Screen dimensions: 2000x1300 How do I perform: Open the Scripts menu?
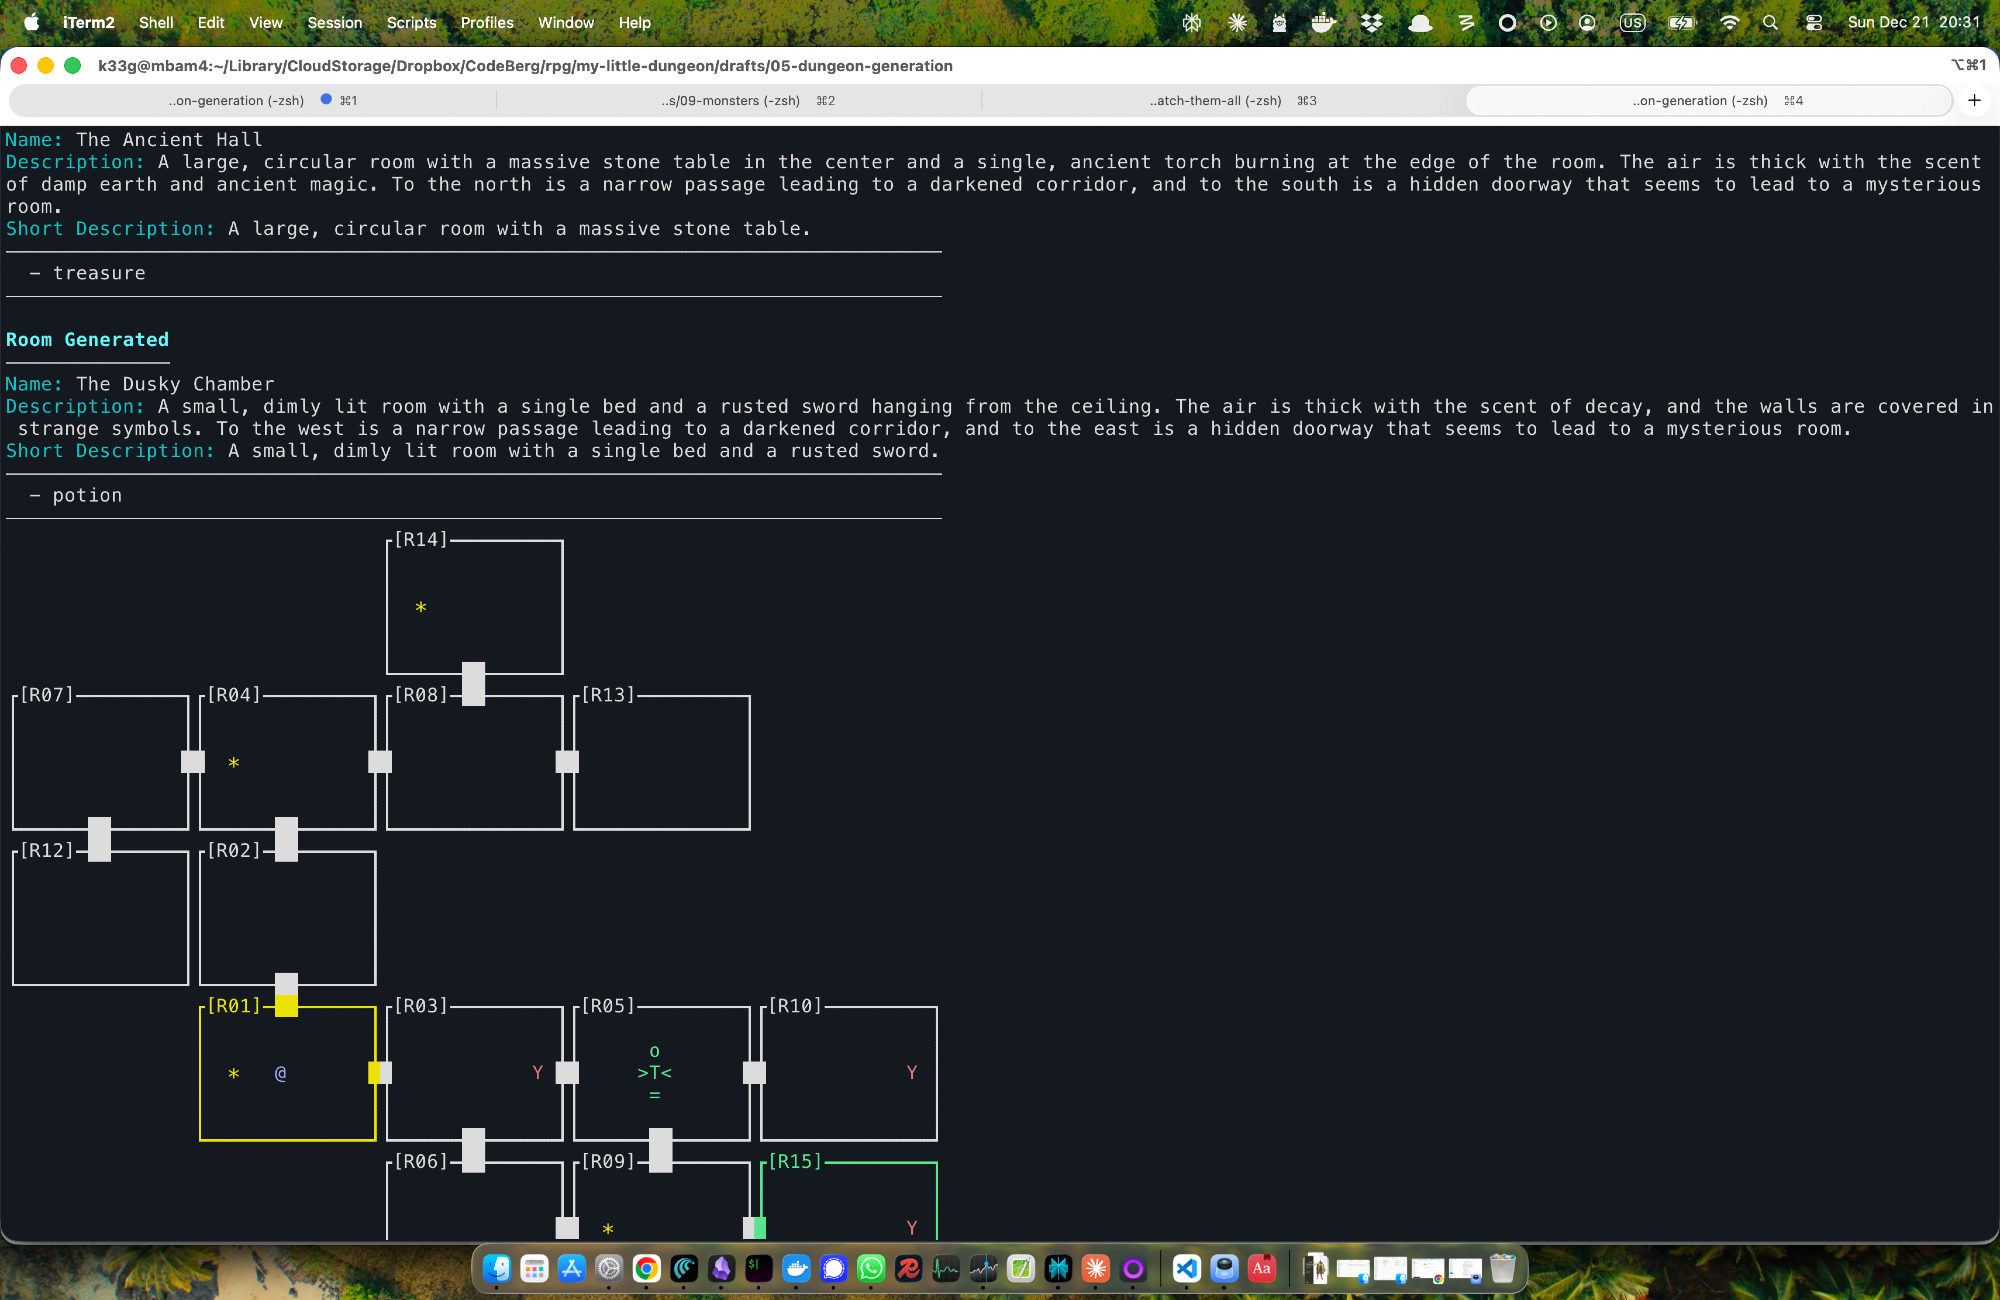[x=411, y=22]
